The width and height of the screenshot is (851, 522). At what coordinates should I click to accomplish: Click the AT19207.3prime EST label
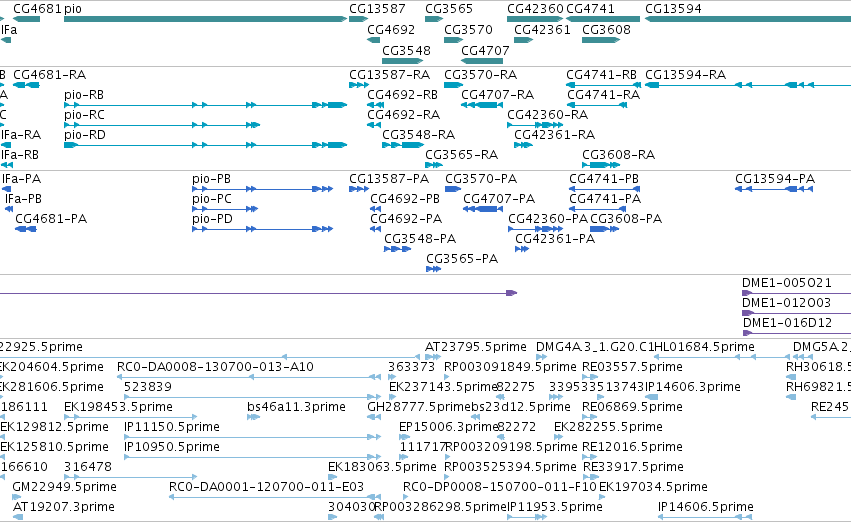63,507
